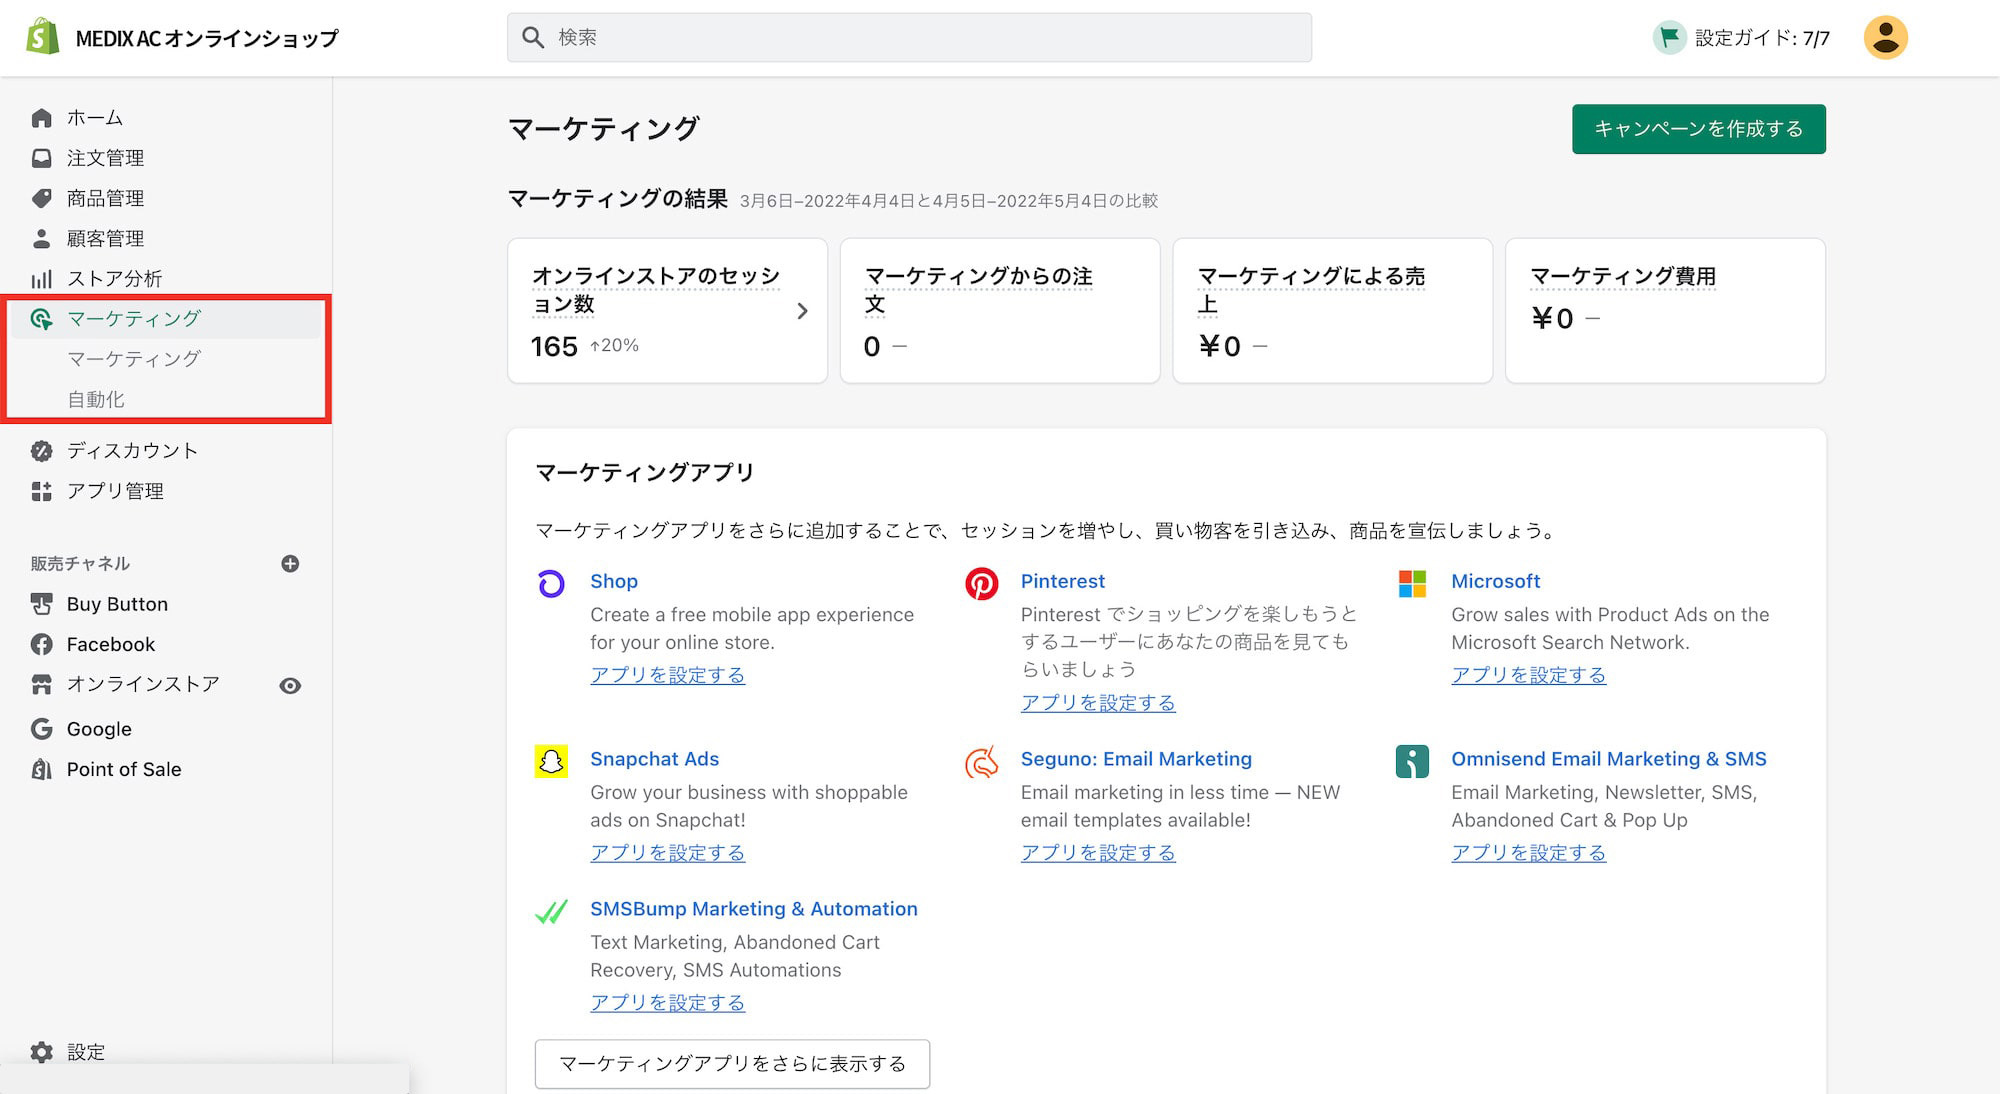
Task: Select the 自動化 sub-item
Action: click(x=96, y=399)
